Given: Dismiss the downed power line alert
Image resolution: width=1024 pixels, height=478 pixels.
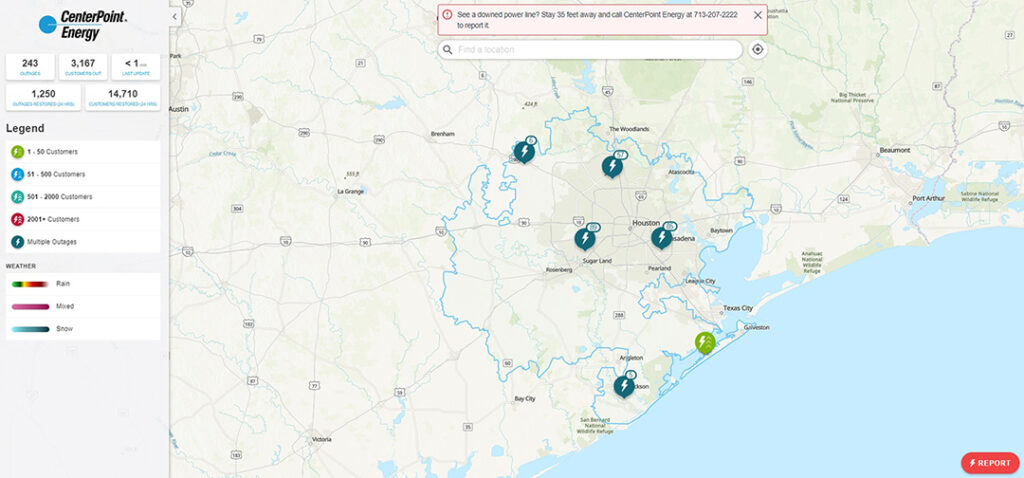Looking at the screenshot, I should point(758,15).
